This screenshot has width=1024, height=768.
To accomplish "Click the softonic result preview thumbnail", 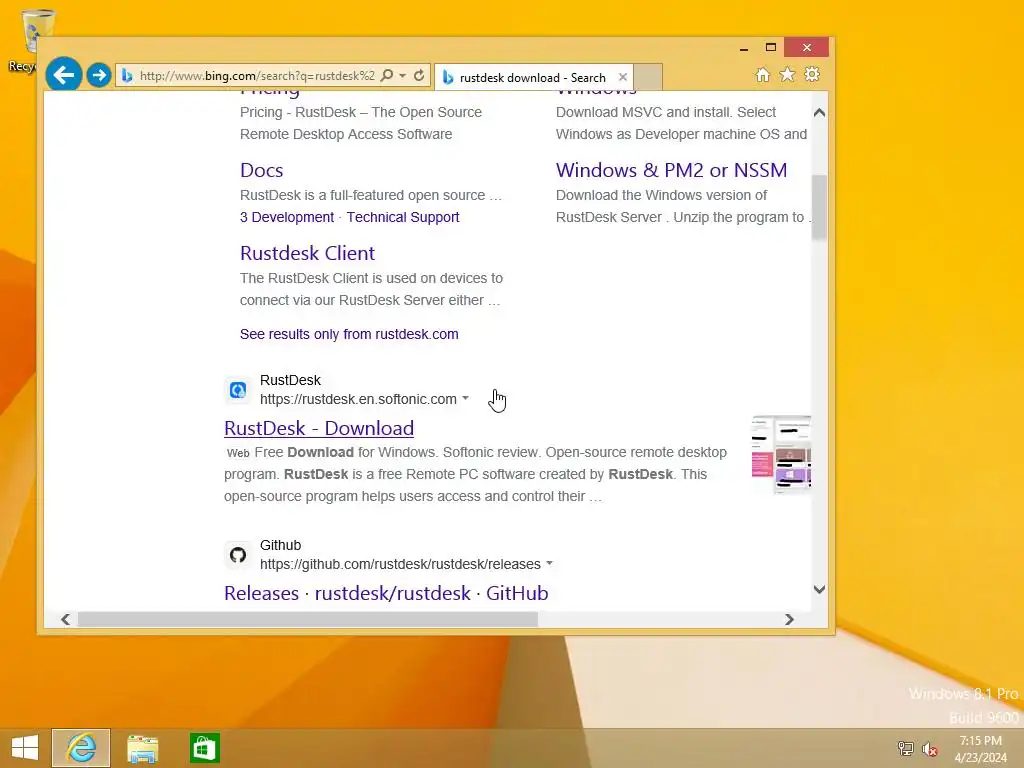I will tap(781, 455).
